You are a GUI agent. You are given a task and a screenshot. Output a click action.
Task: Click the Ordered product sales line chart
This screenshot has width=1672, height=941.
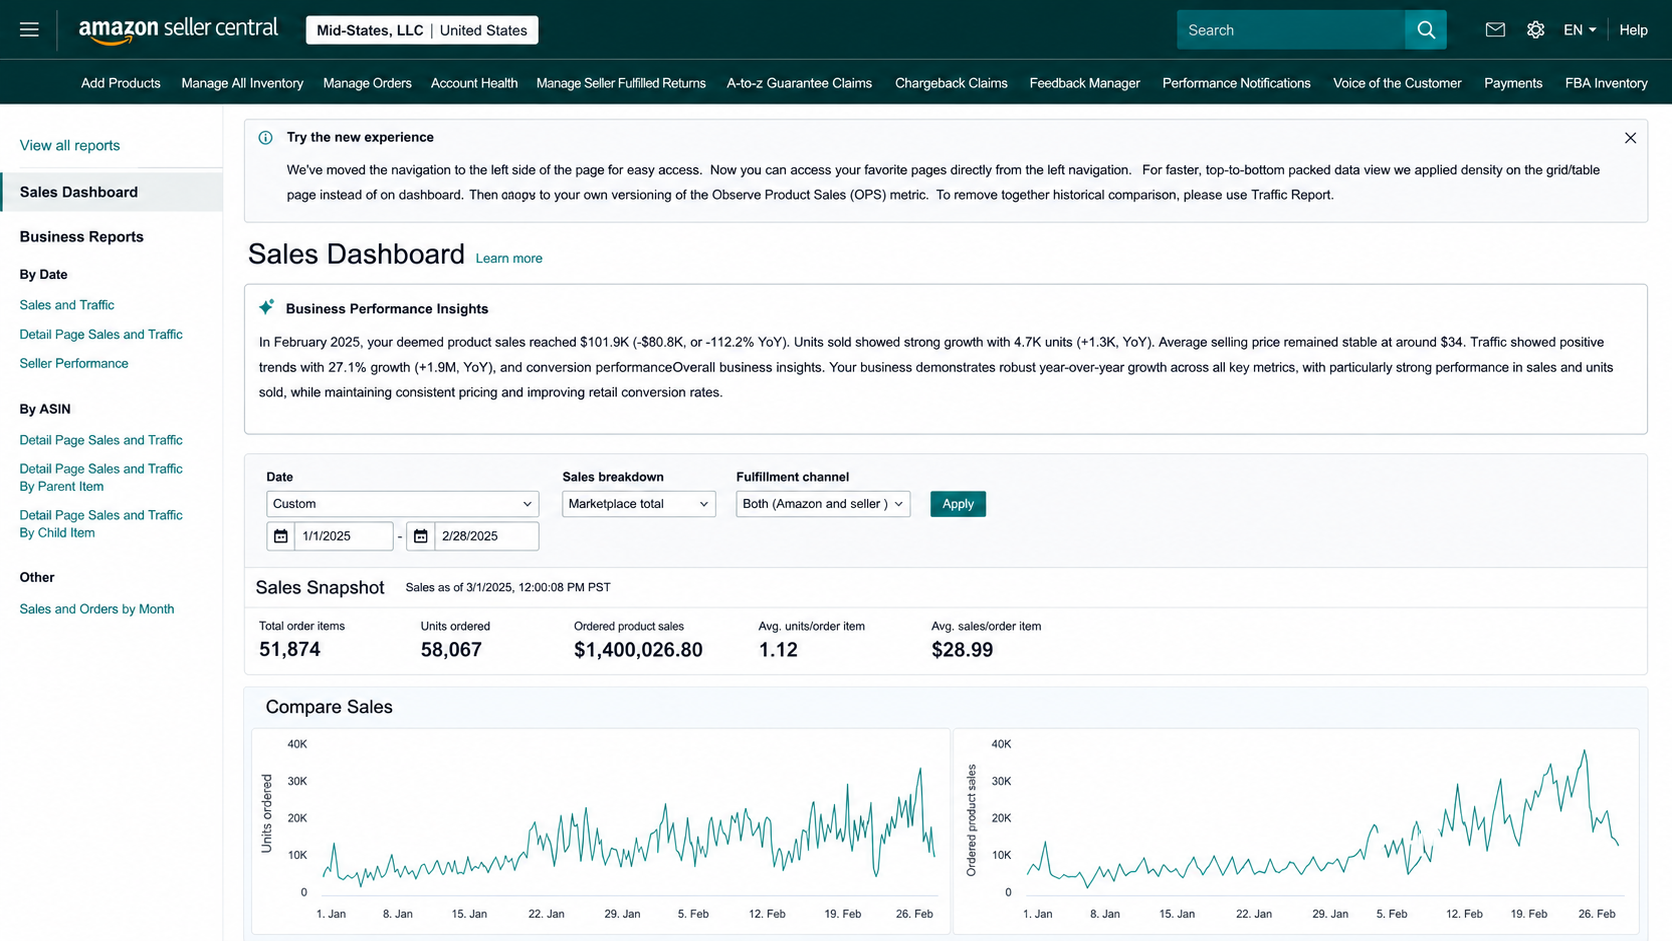coord(1323,820)
